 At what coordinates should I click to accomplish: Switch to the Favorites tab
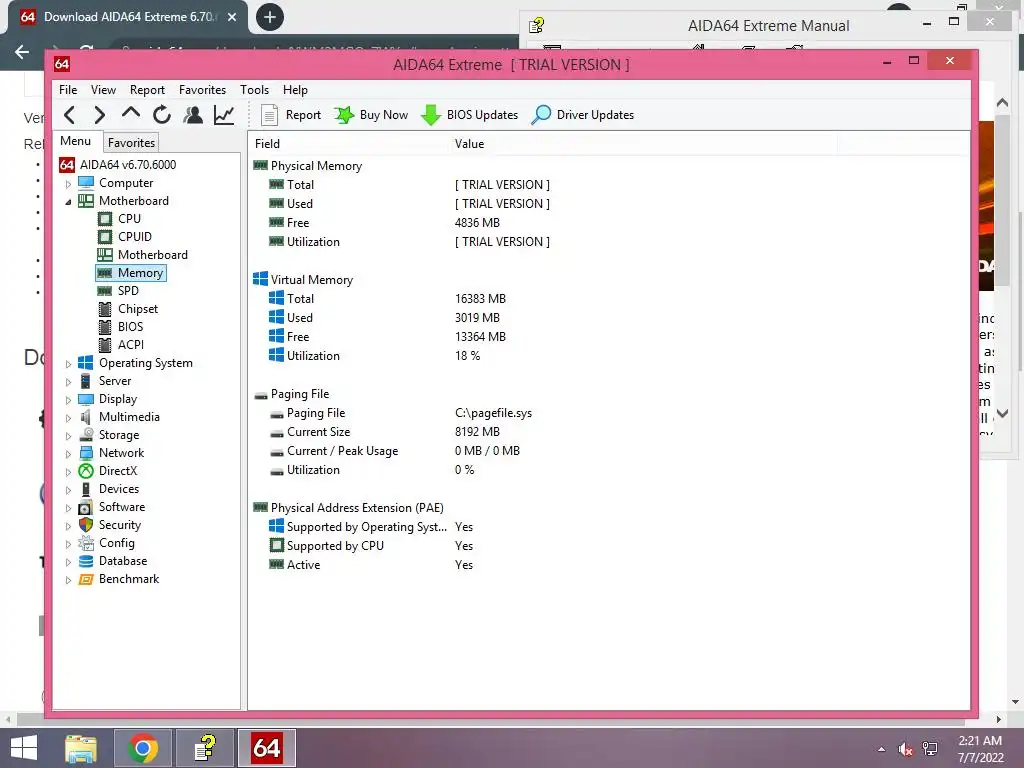(x=131, y=142)
